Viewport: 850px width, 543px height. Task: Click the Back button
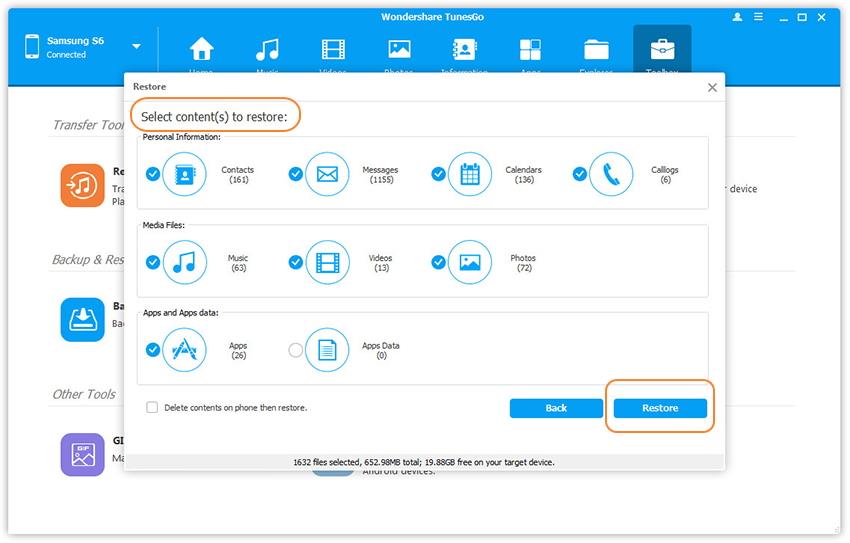[x=556, y=408]
